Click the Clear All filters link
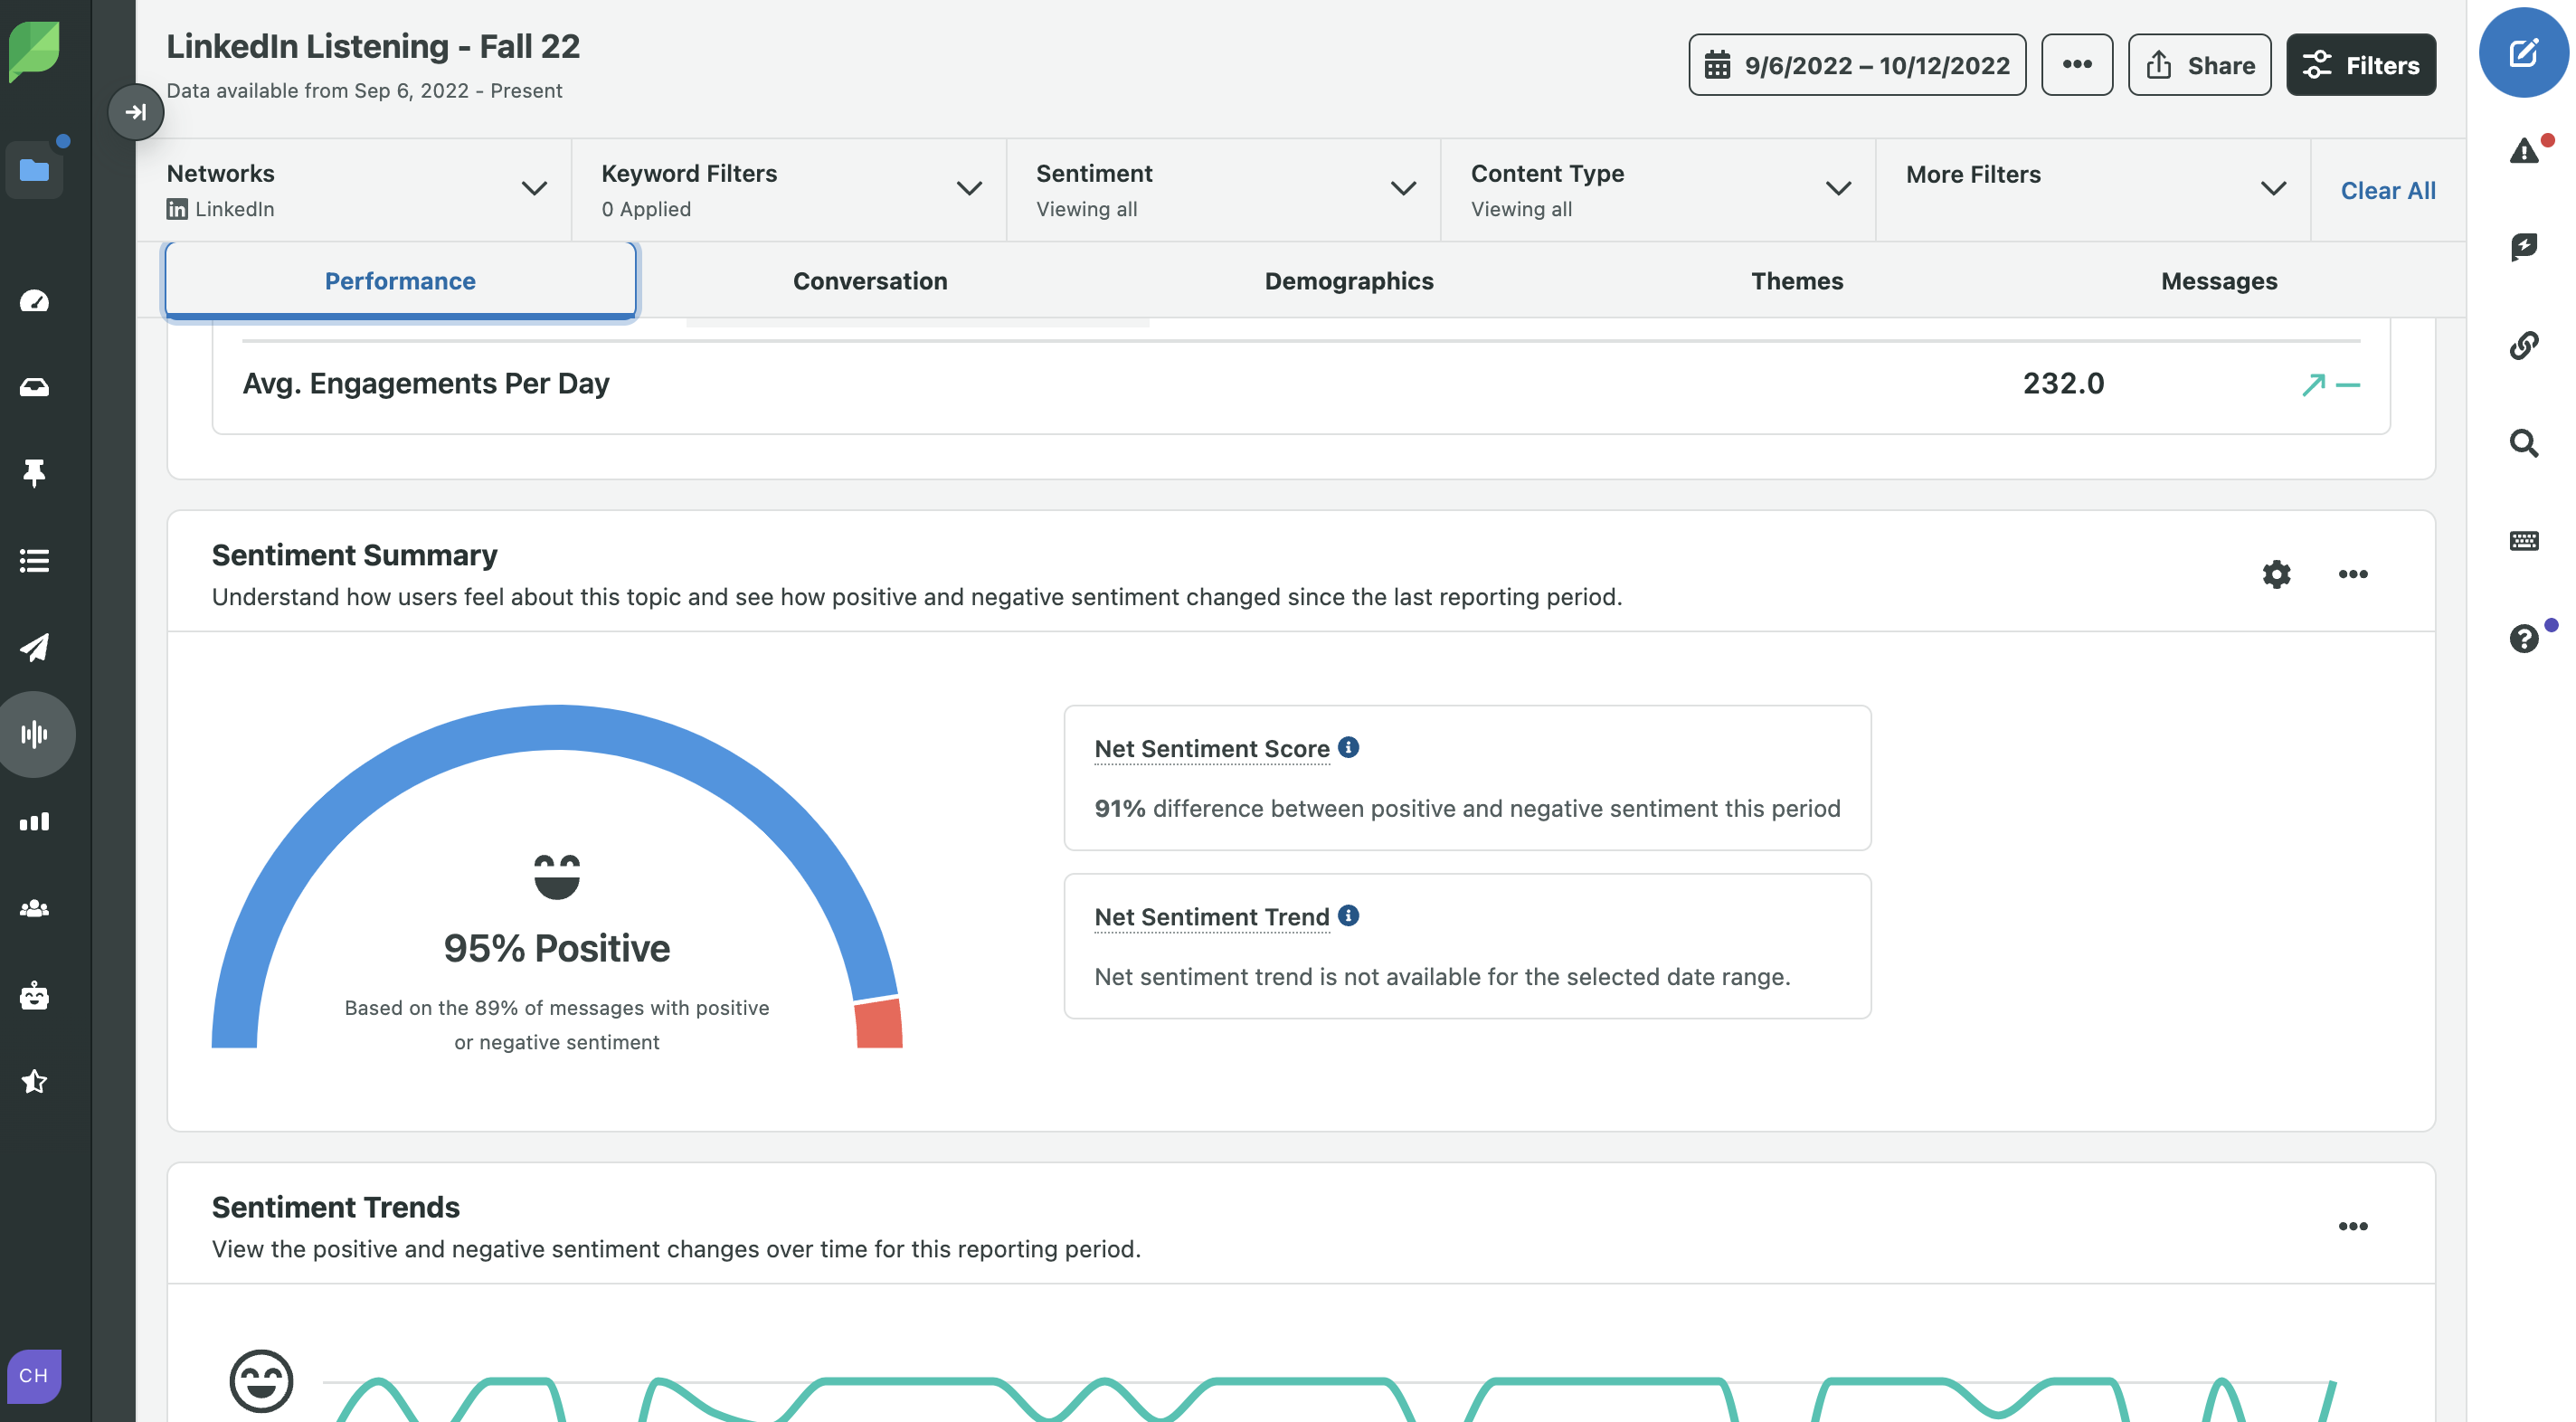This screenshot has height=1422, width=2576. click(x=2388, y=190)
